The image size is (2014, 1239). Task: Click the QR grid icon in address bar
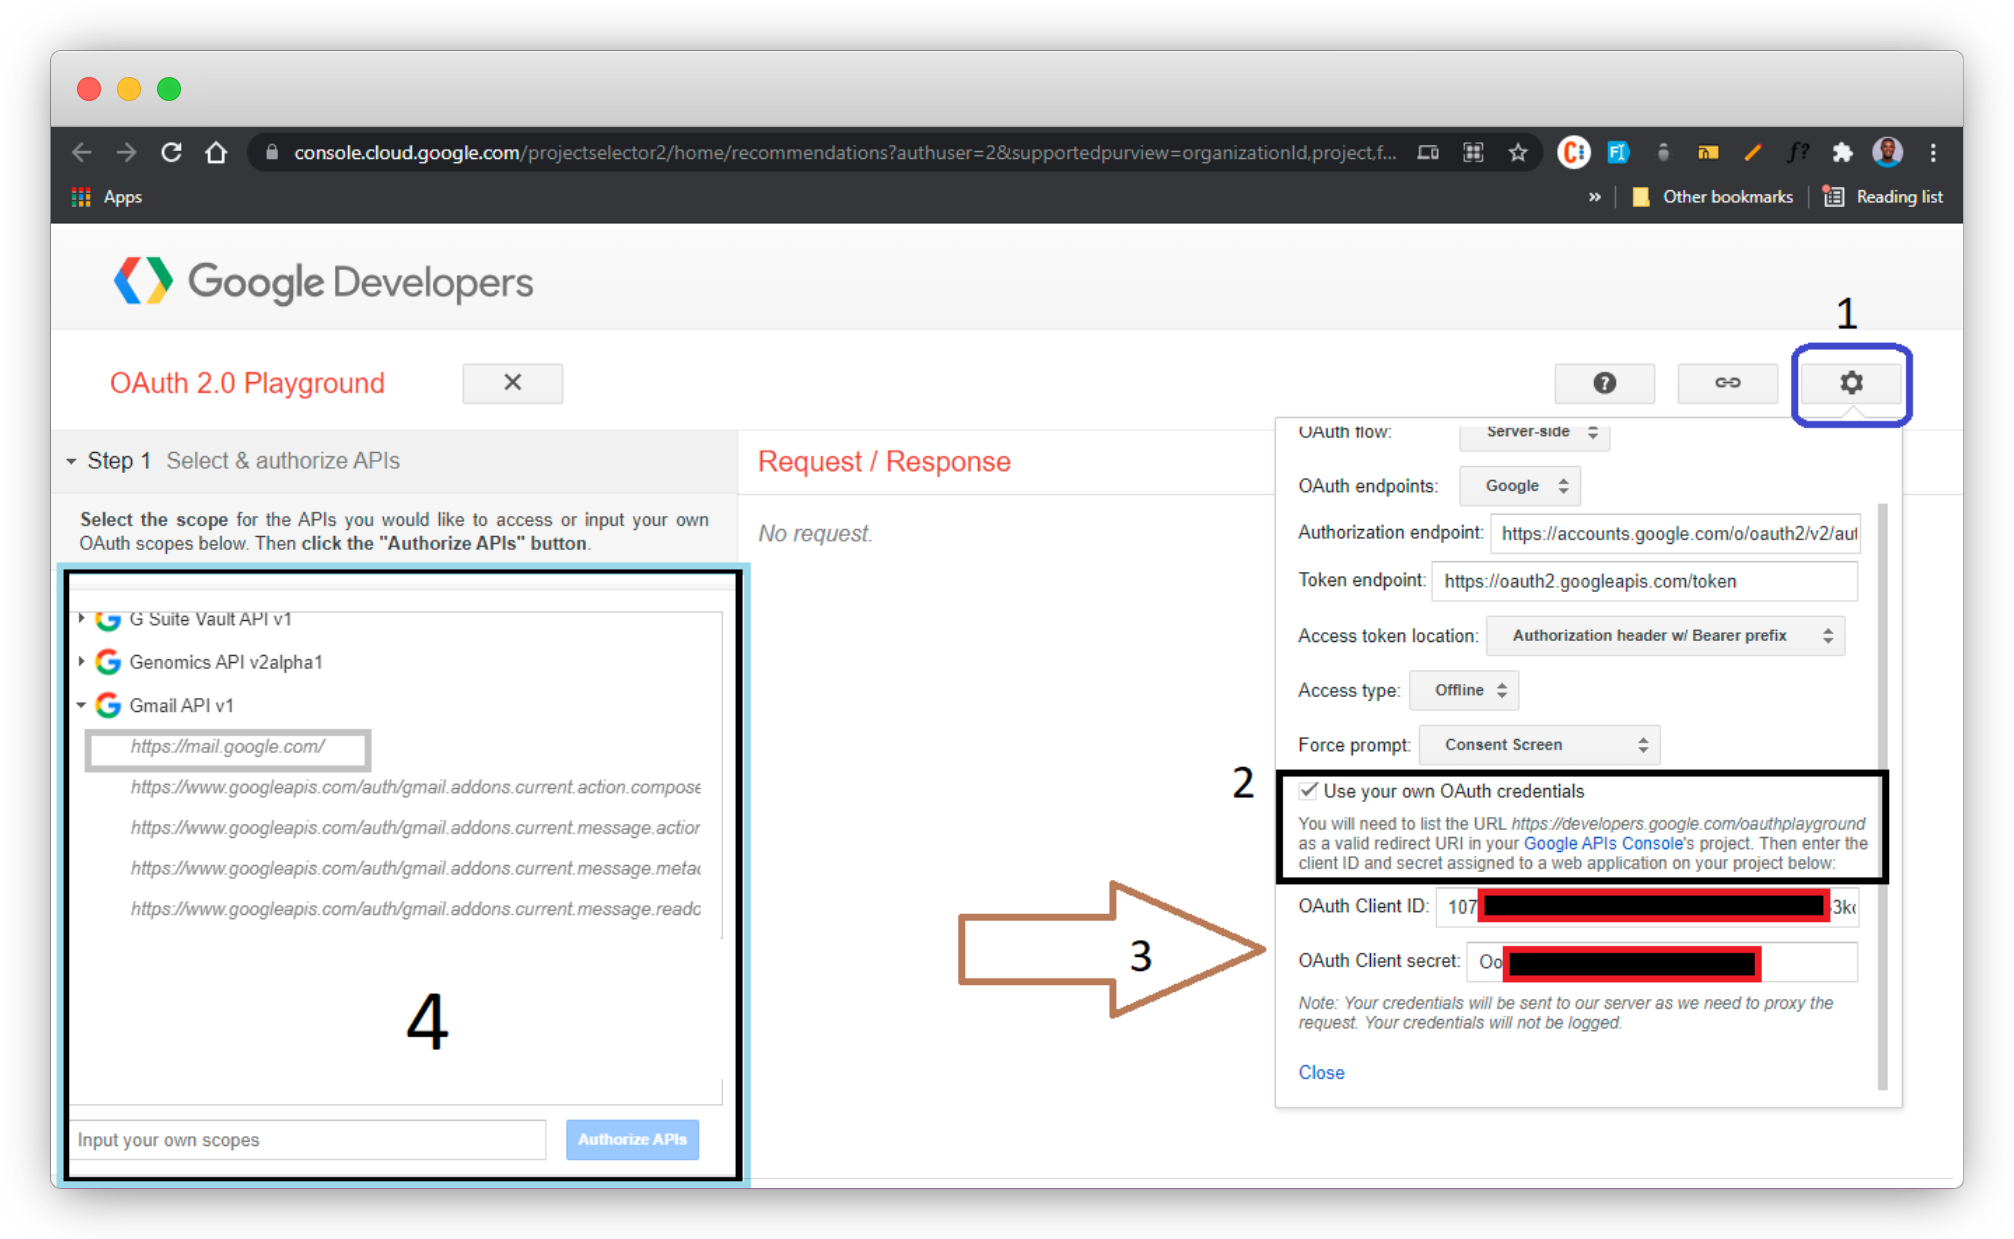coord(1473,152)
